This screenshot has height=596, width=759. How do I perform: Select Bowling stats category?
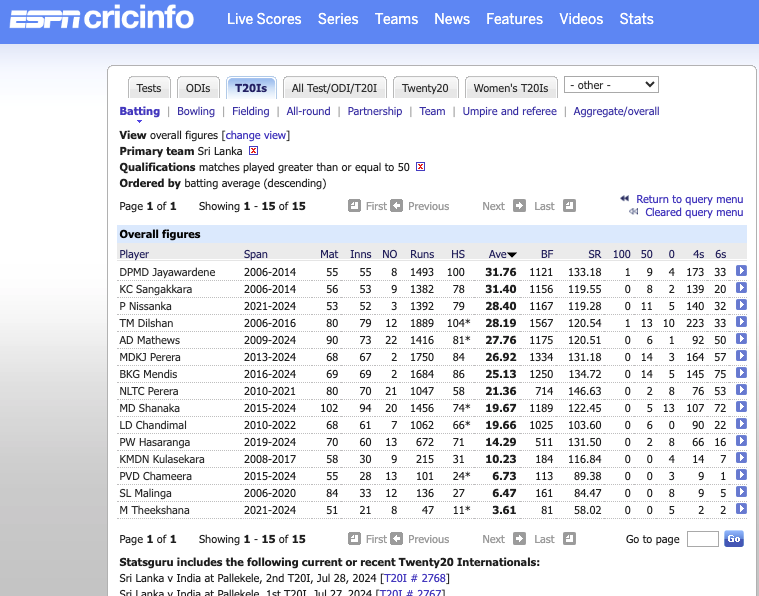(196, 111)
